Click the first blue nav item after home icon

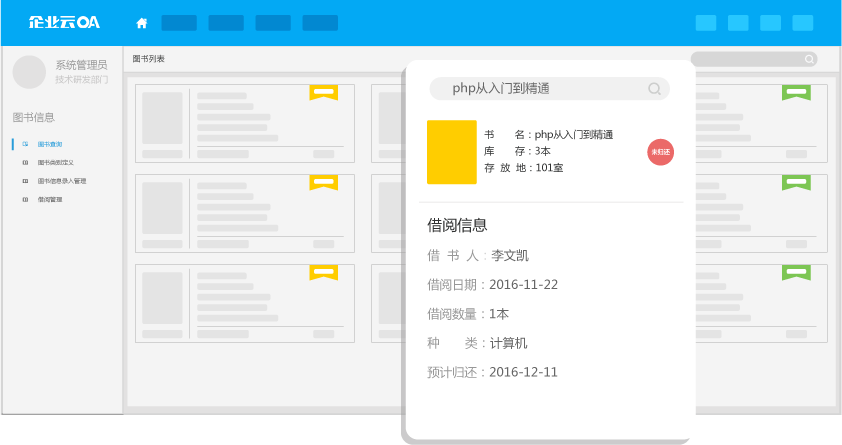[x=179, y=23]
